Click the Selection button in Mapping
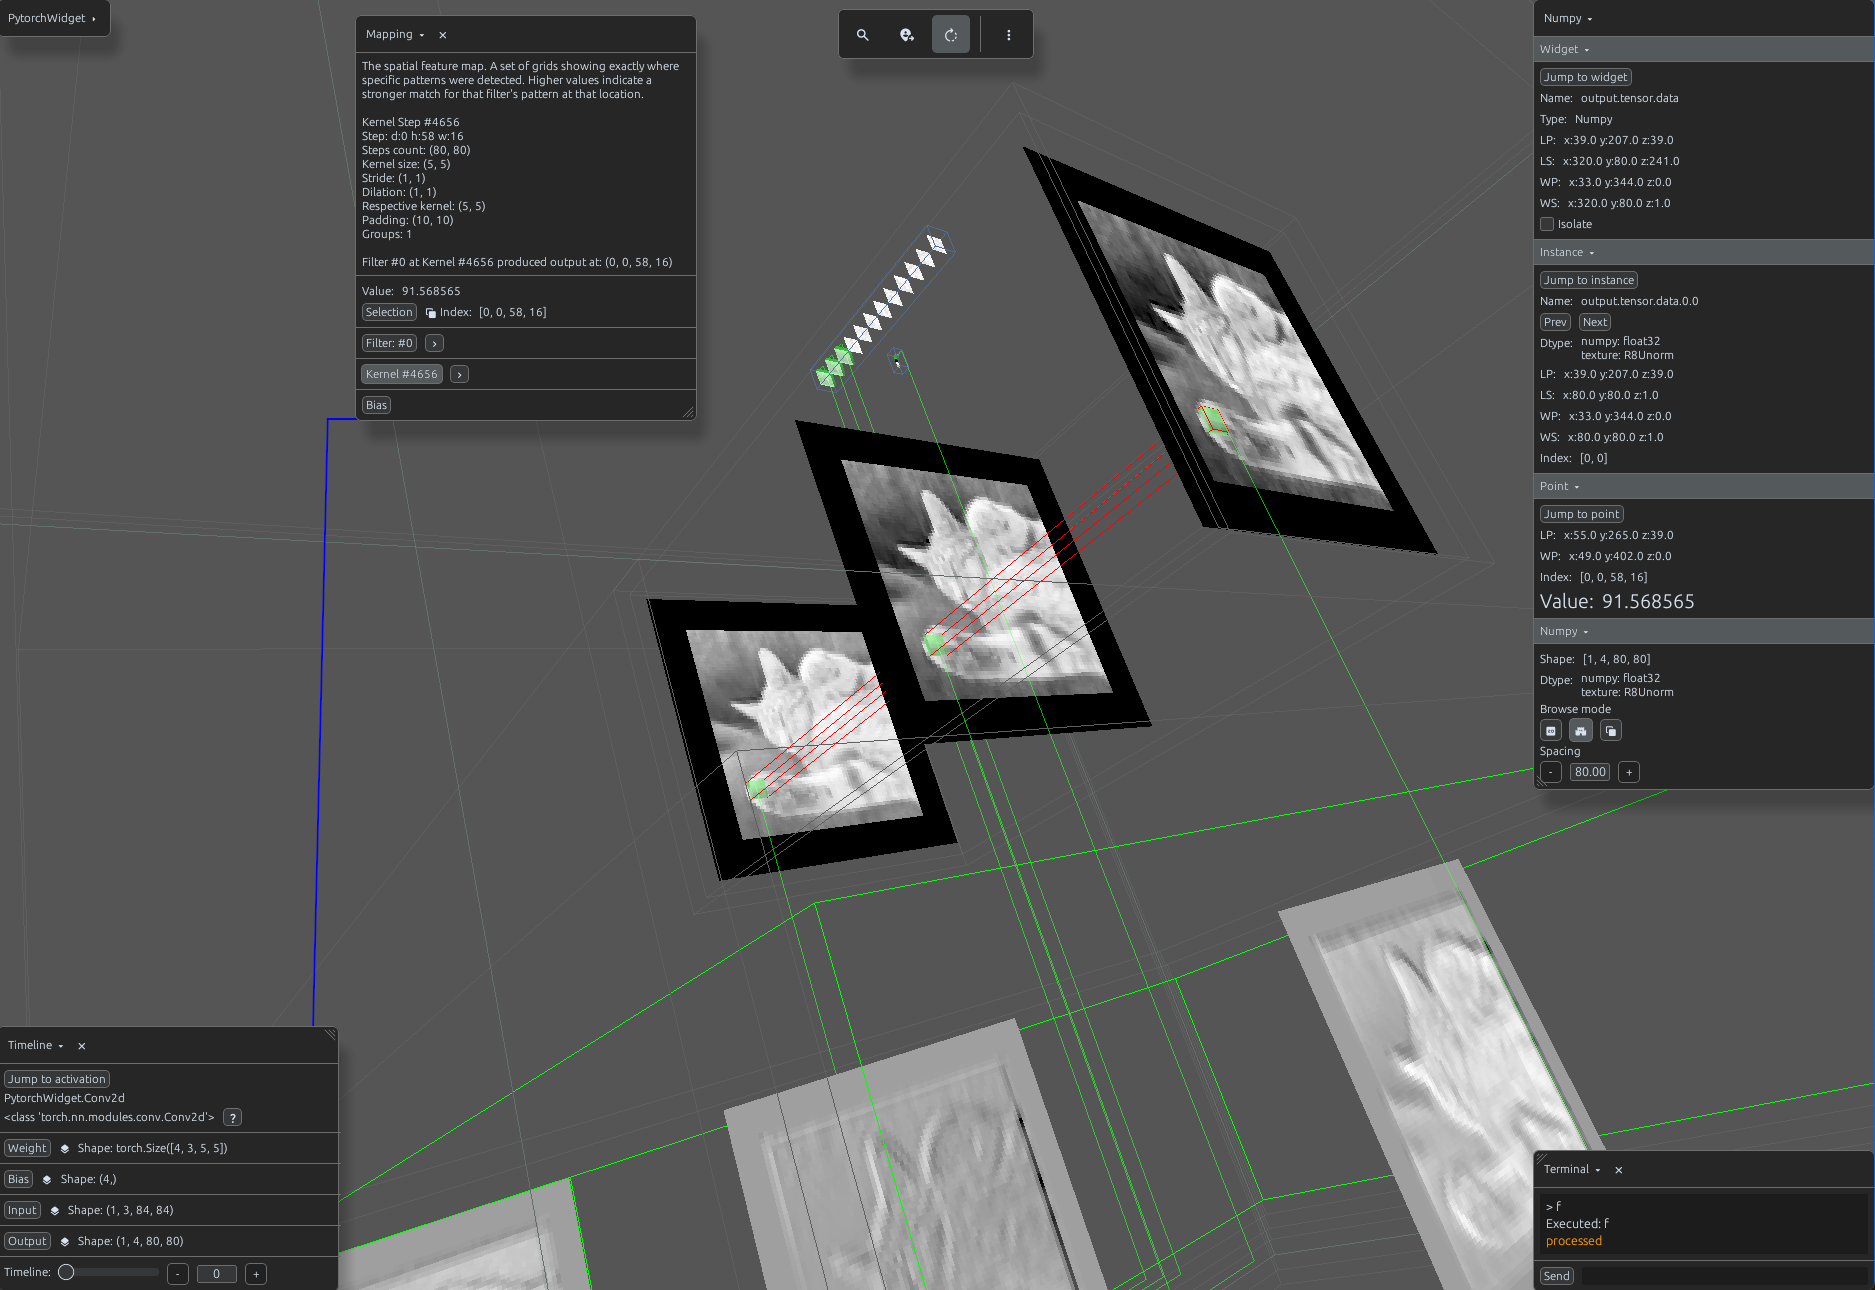This screenshot has width=1875, height=1290. tap(389, 312)
